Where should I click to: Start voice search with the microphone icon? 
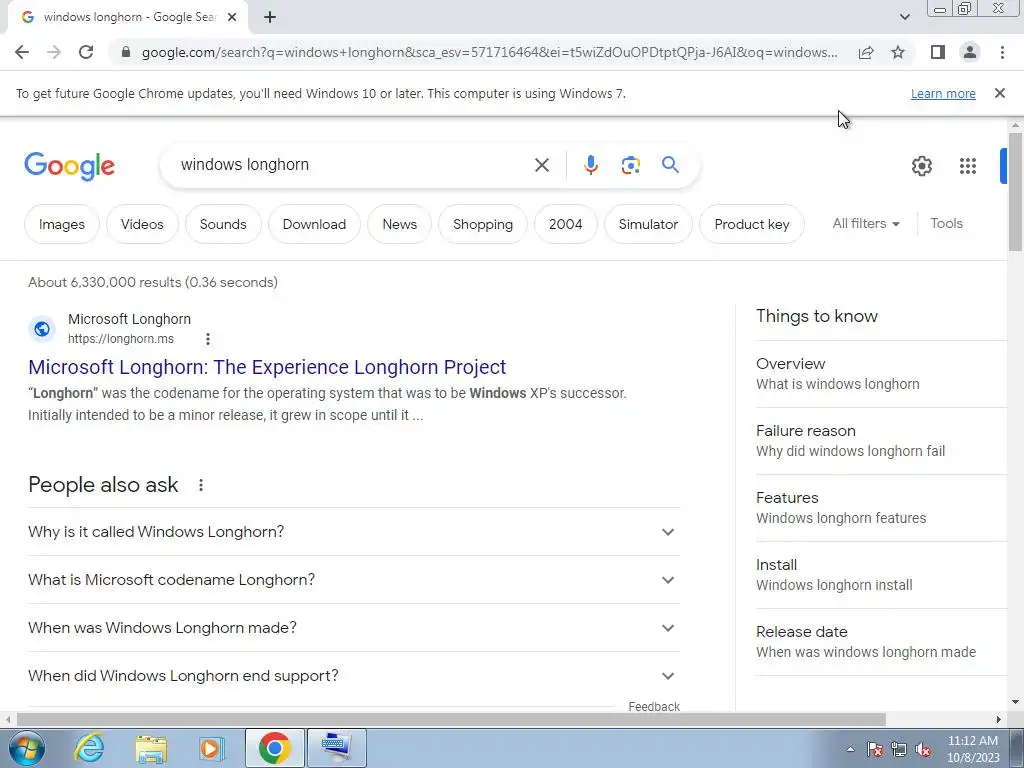591,165
